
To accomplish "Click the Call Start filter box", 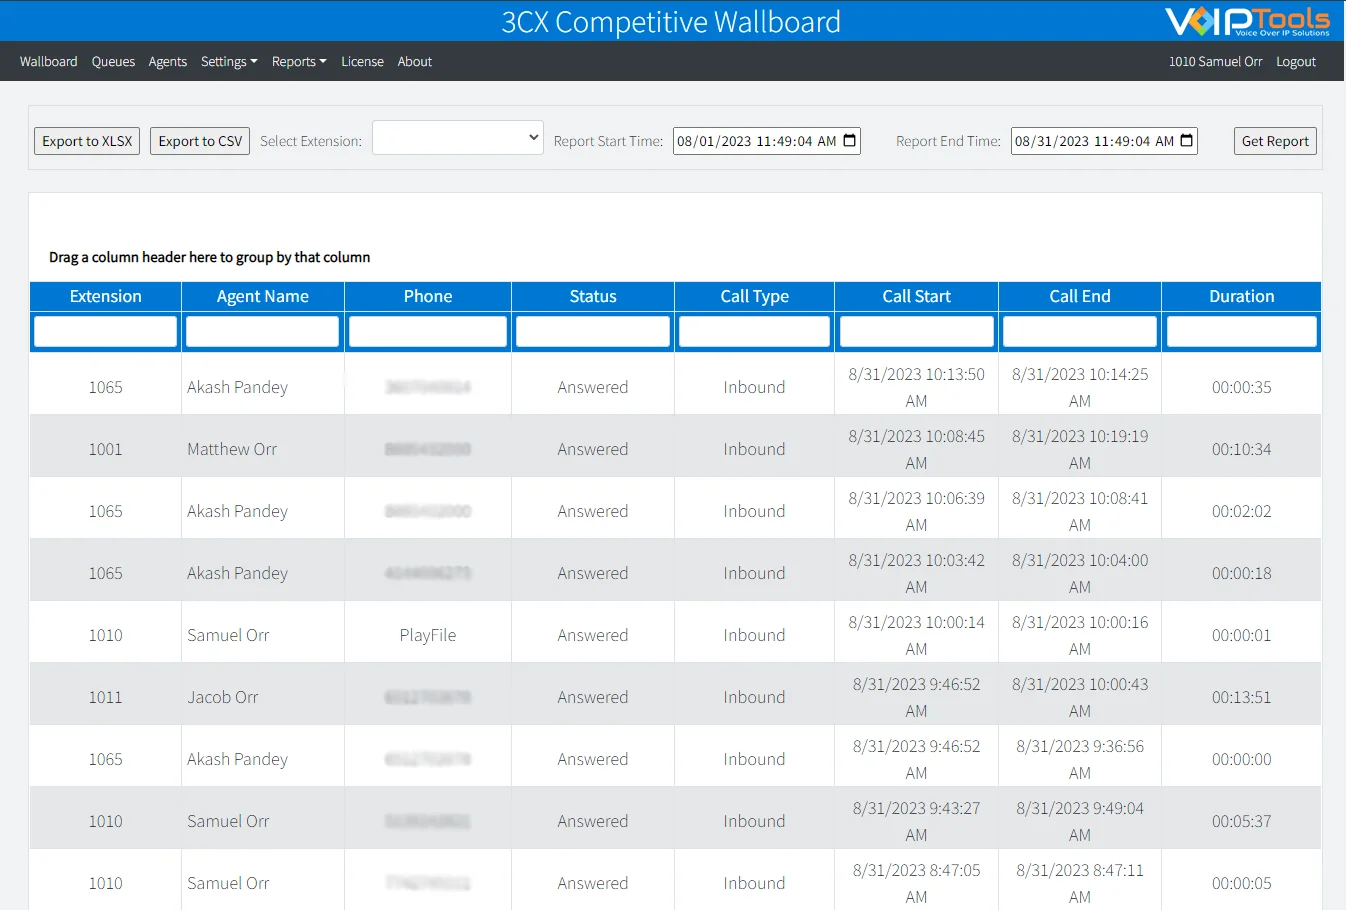I will [917, 331].
